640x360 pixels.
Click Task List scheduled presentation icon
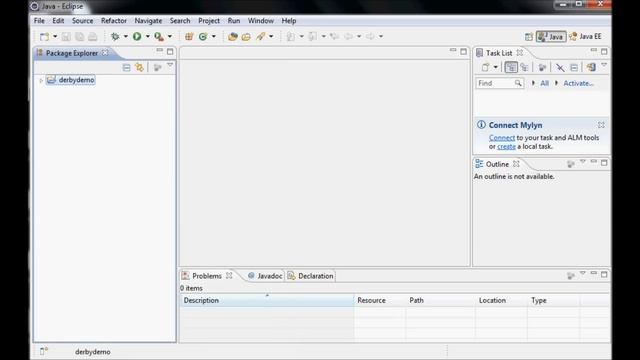pos(524,67)
